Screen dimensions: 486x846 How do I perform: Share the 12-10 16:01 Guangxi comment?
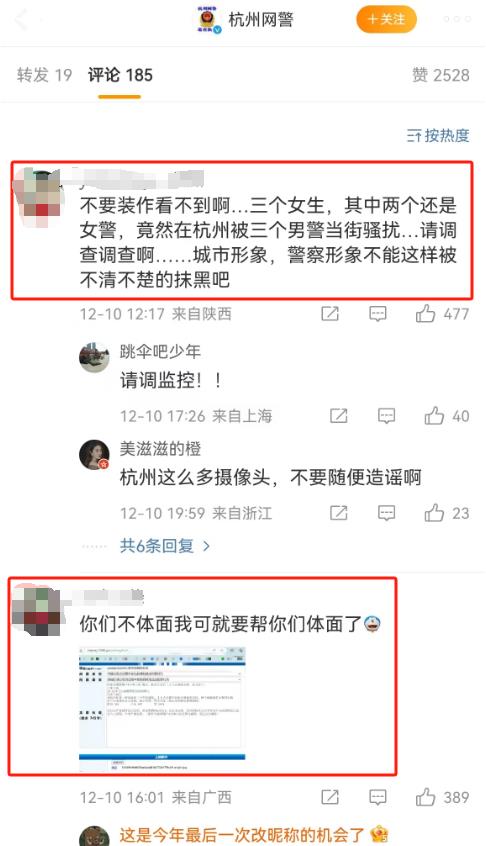coord(330,797)
